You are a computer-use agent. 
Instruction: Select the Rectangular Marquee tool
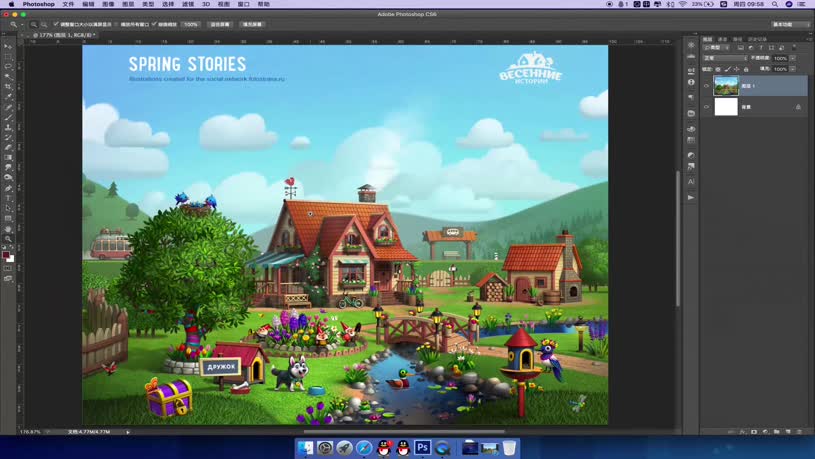pos(8,57)
